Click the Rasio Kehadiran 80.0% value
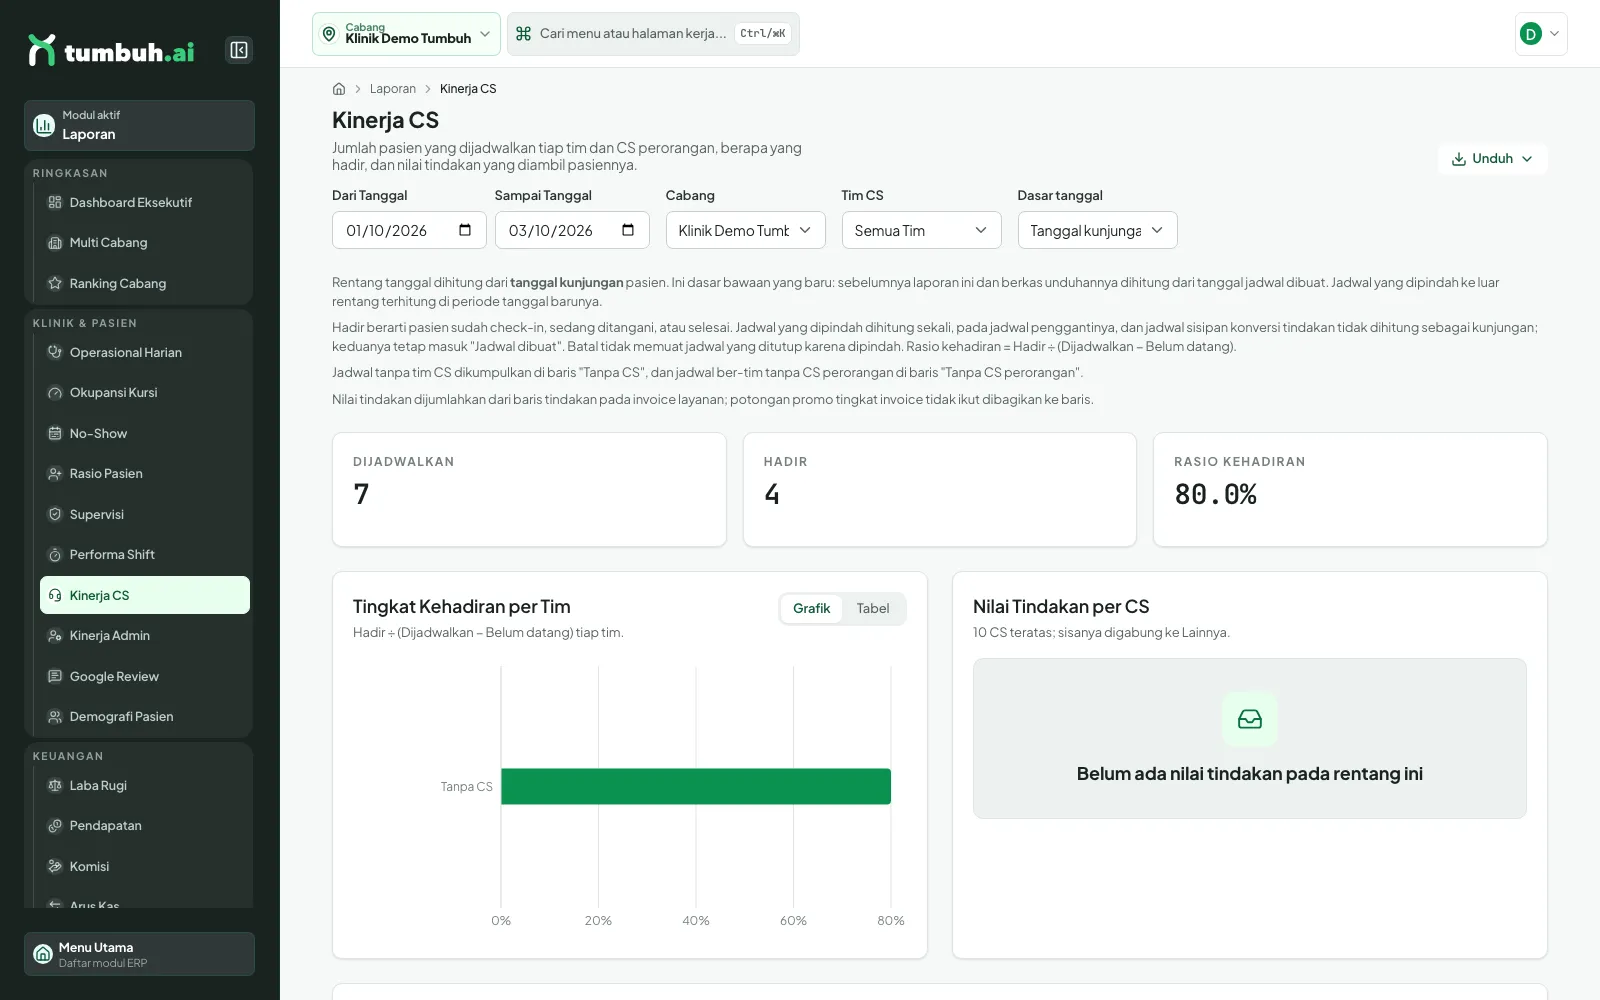Viewport: 1600px width, 1000px height. click(1215, 494)
